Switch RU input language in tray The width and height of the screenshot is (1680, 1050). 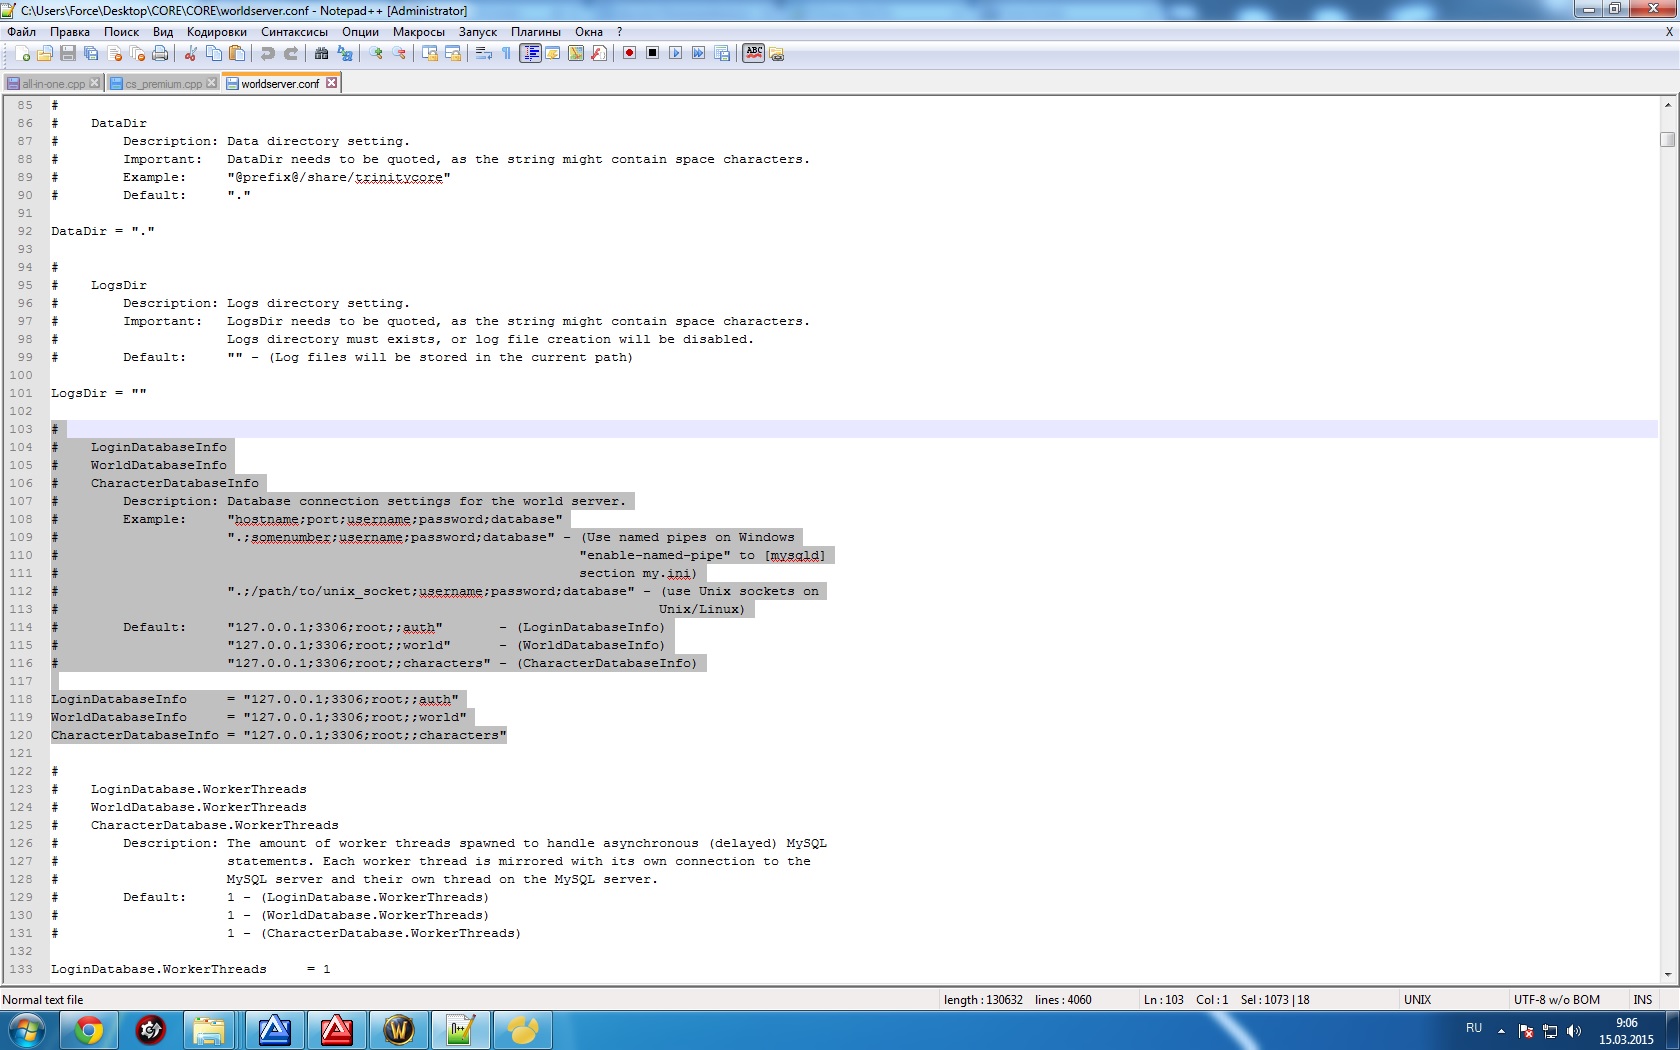tap(1474, 1028)
